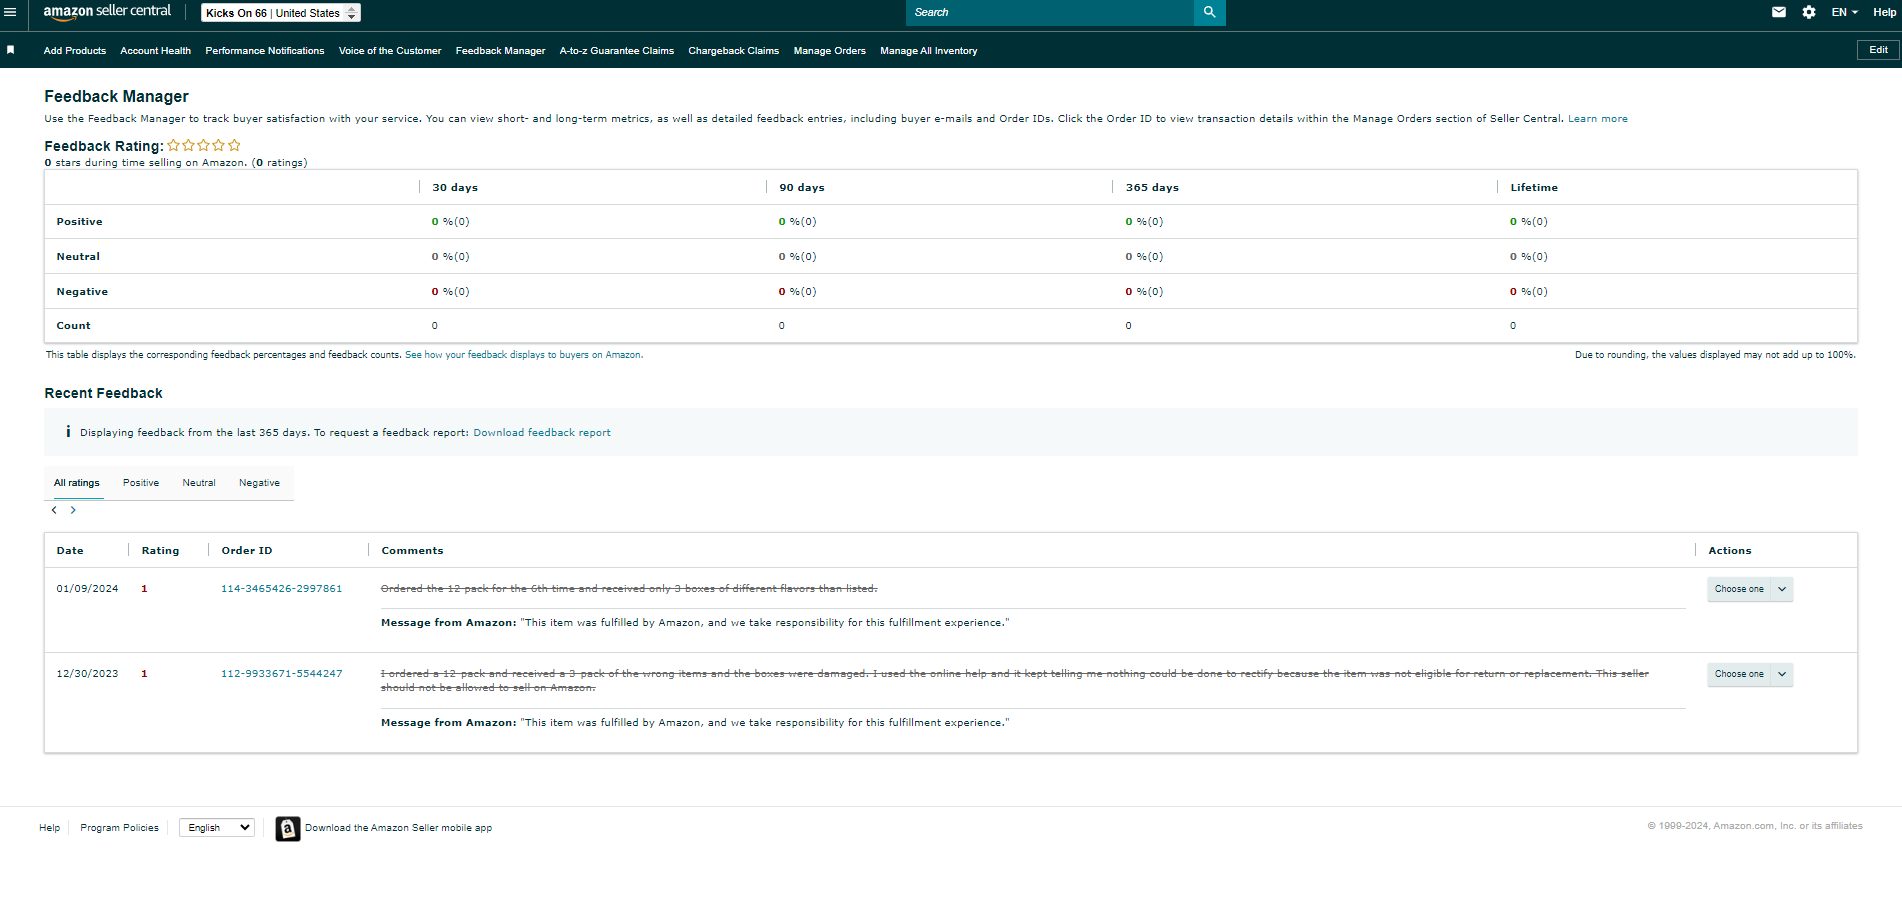Image resolution: width=1902 pixels, height=903 pixels.
Task: Click the Recent Feedback heading
Action: (103, 393)
